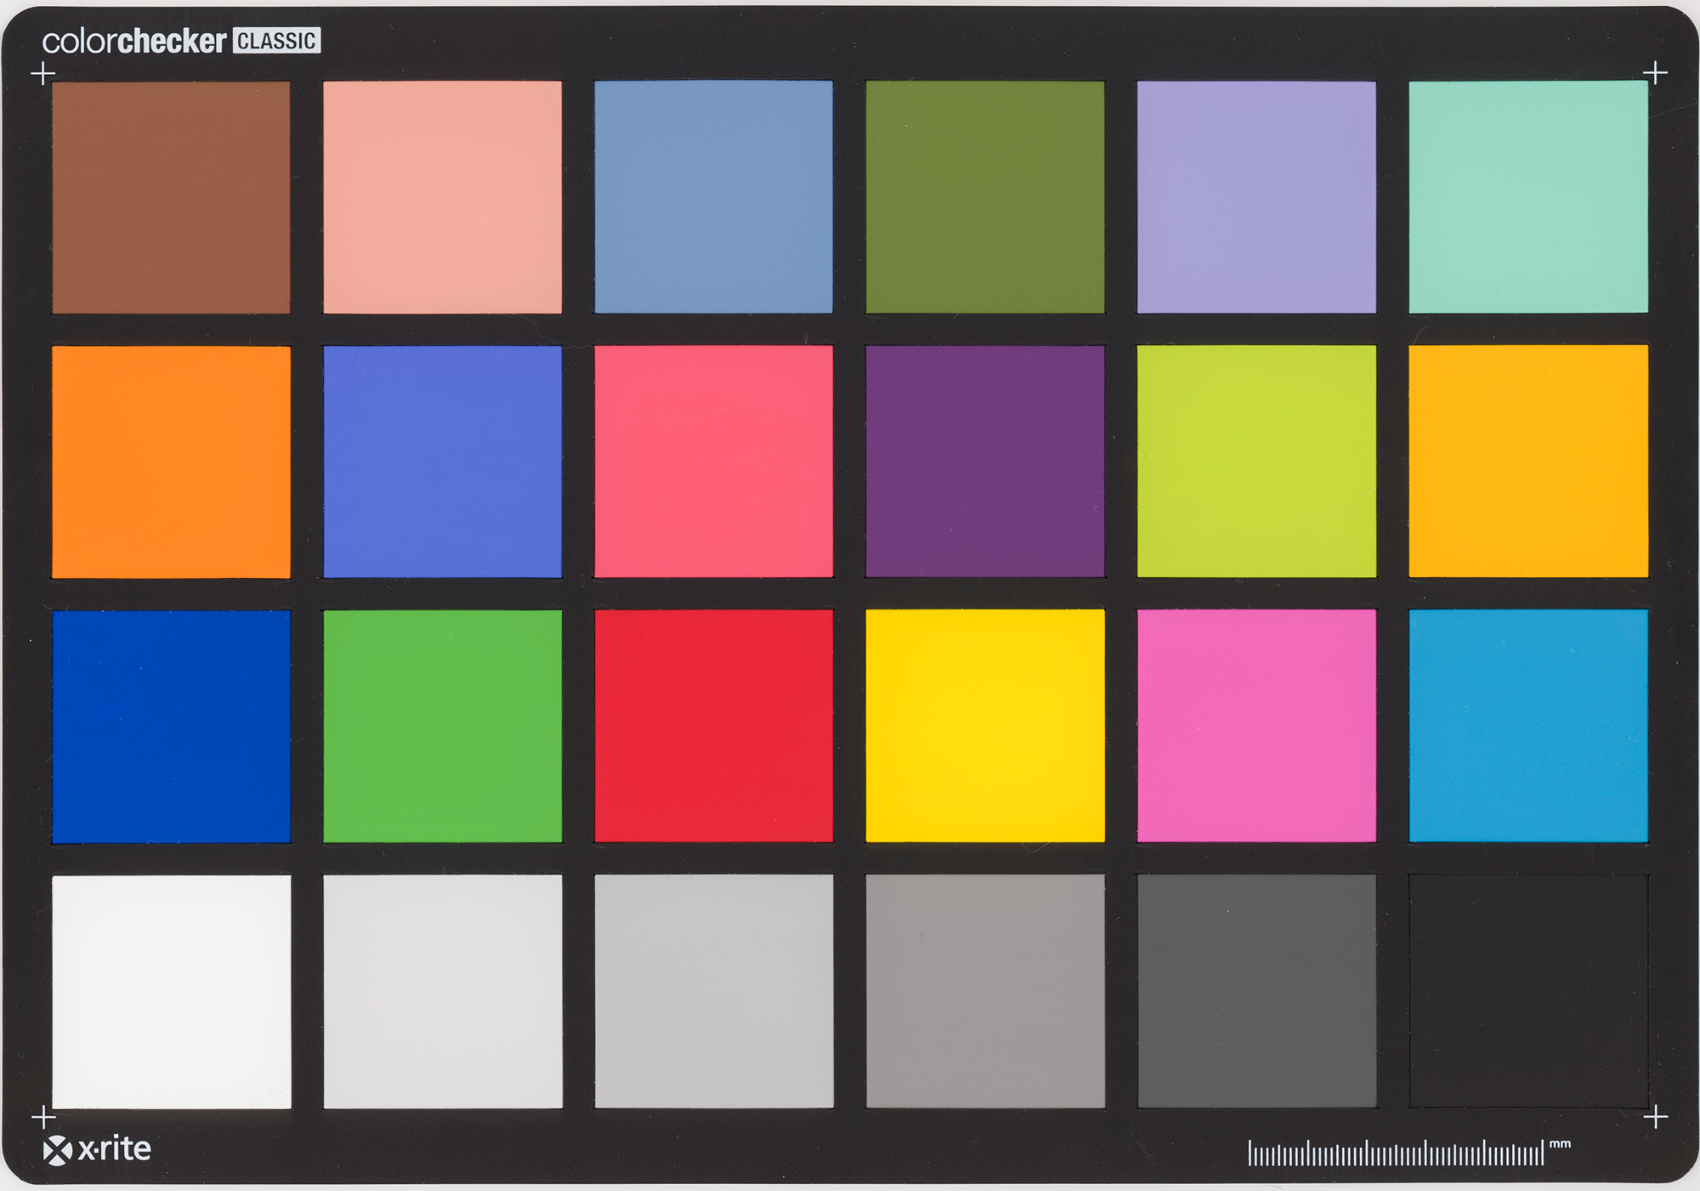Select the light peach skin-tone patch
Image resolution: width=1700 pixels, height=1191 pixels.
pos(442,197)
